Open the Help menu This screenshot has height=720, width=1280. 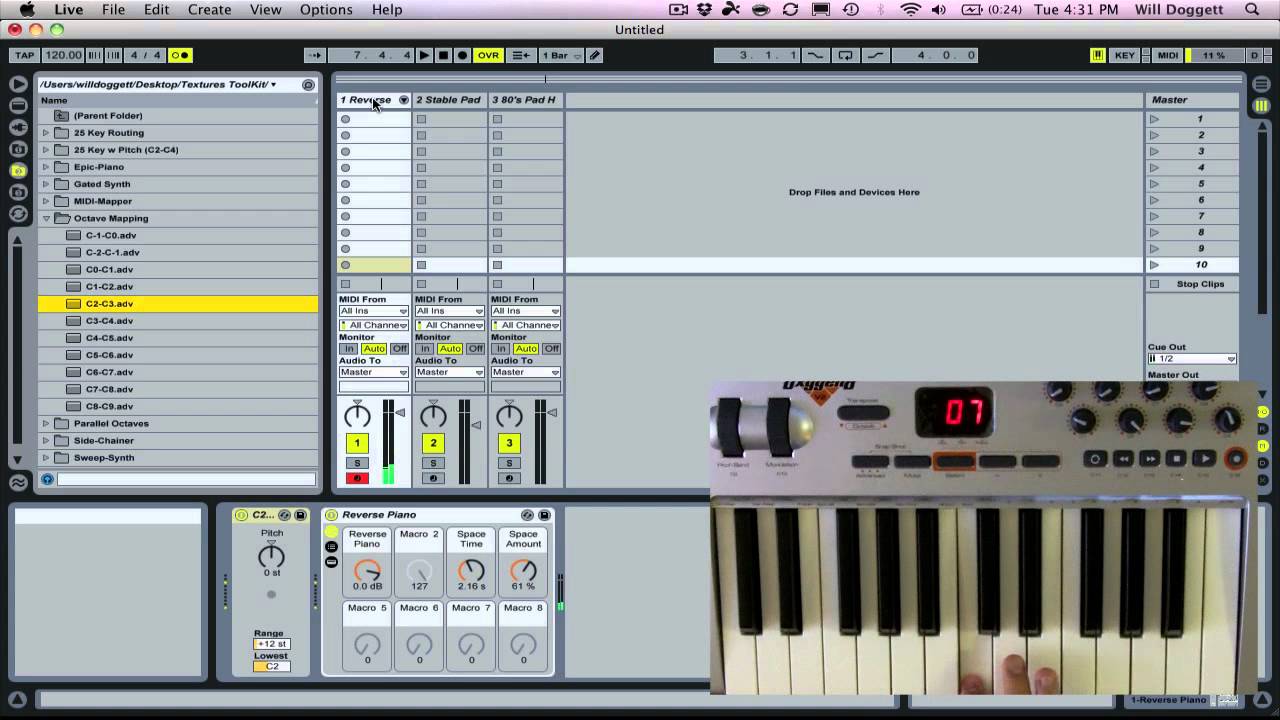click(x=387, y=9)
